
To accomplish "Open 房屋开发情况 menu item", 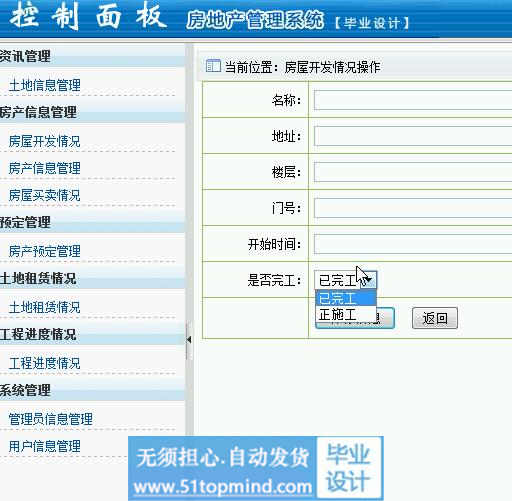I will pyautogui.click(x=45, y=141).
